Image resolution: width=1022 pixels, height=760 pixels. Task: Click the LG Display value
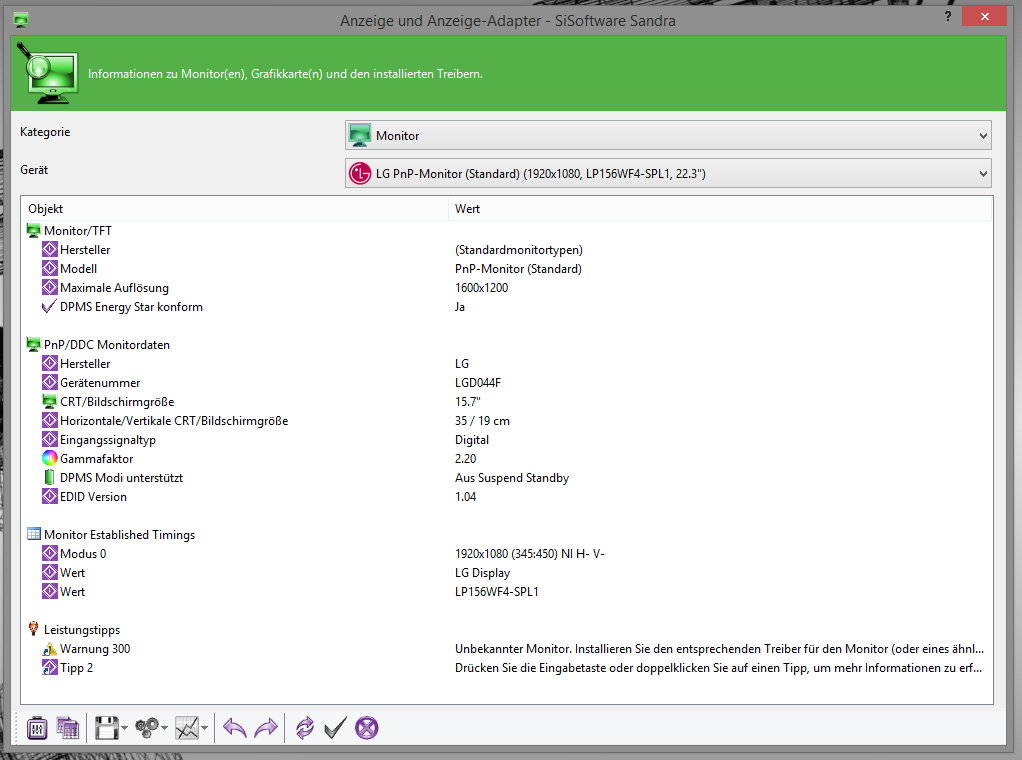[482, 573]
